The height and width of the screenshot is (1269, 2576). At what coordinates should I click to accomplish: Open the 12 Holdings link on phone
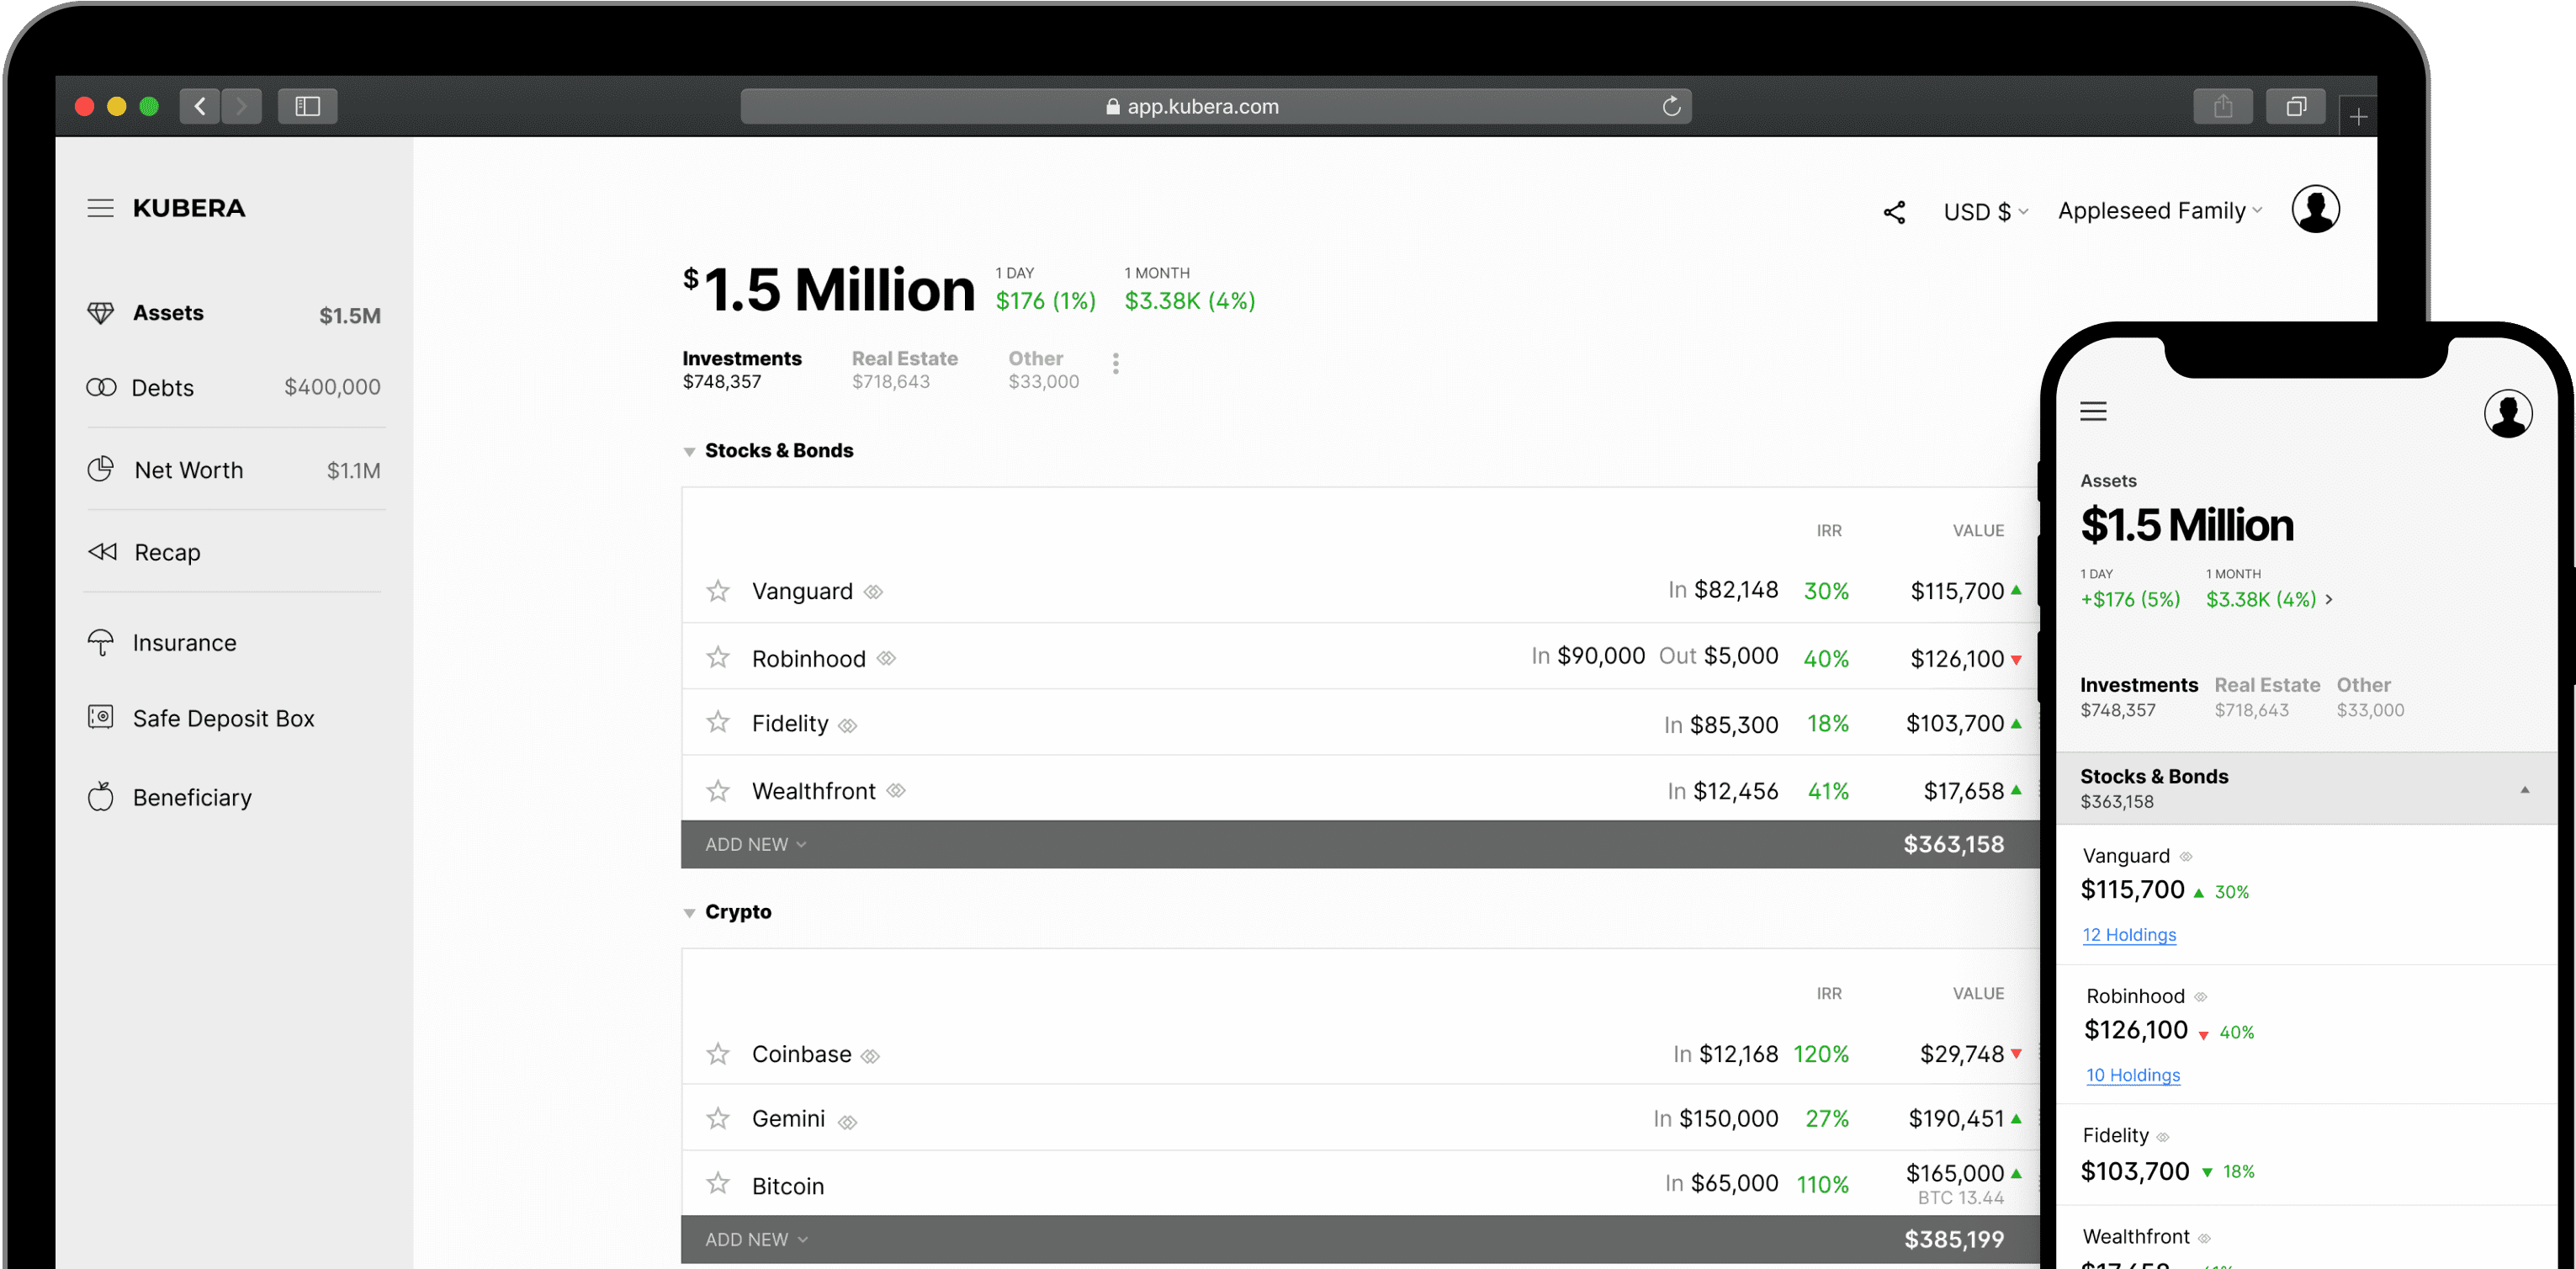coord(2129,935)
